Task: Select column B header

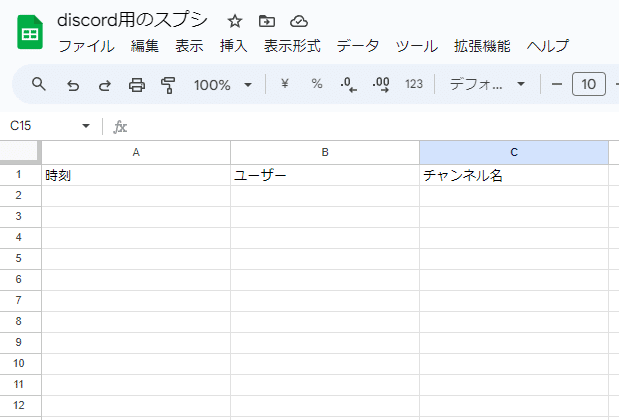Action: point(325,152)
